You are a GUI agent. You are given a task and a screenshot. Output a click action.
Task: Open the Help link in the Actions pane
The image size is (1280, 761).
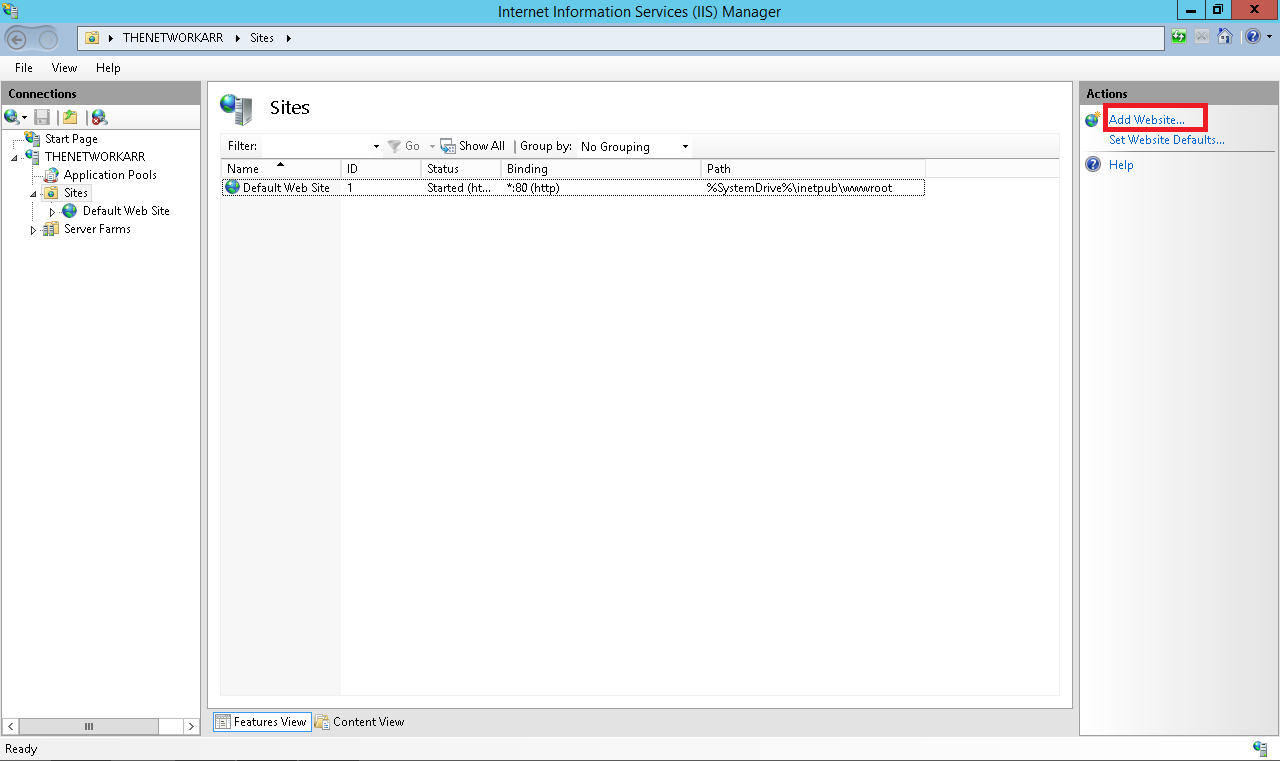1121,165
